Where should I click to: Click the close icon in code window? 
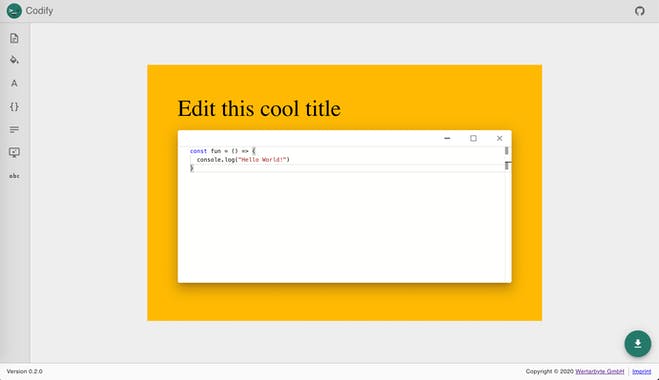tap(499, 138)
